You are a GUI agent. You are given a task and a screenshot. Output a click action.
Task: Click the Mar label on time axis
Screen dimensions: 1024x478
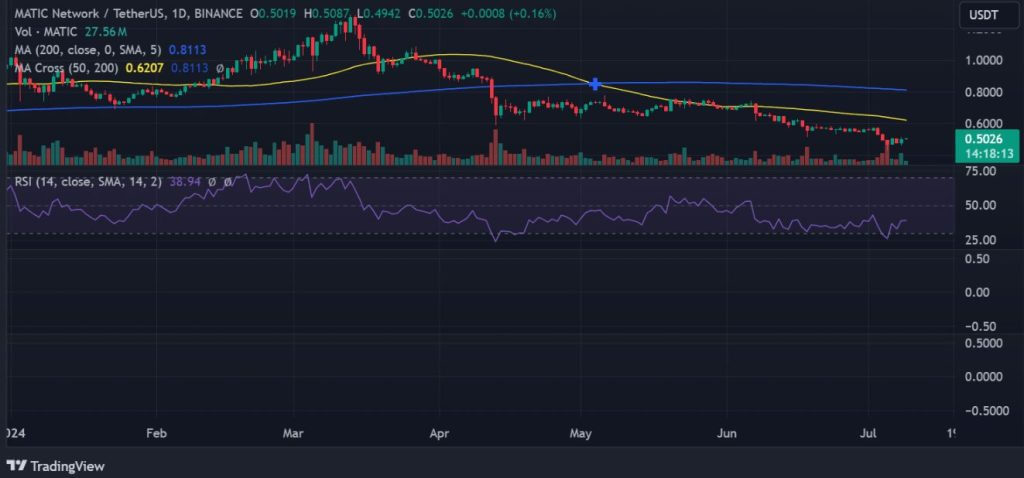pos(293,433)
